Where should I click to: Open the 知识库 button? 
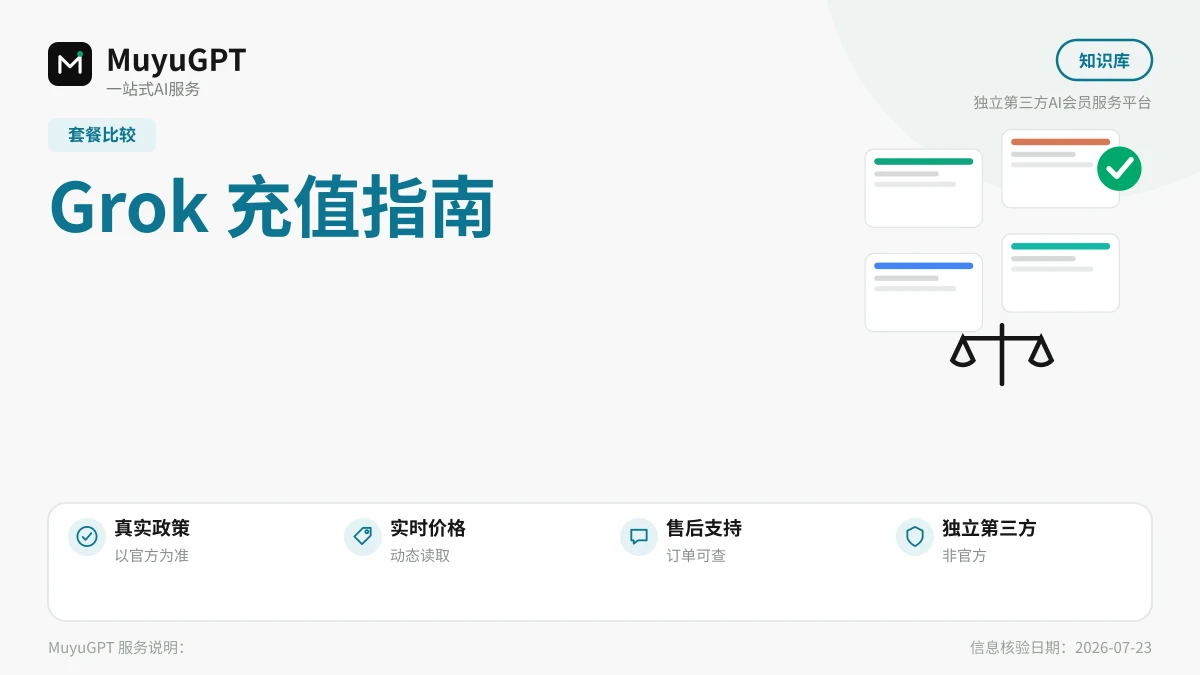tap(1104, 60)
